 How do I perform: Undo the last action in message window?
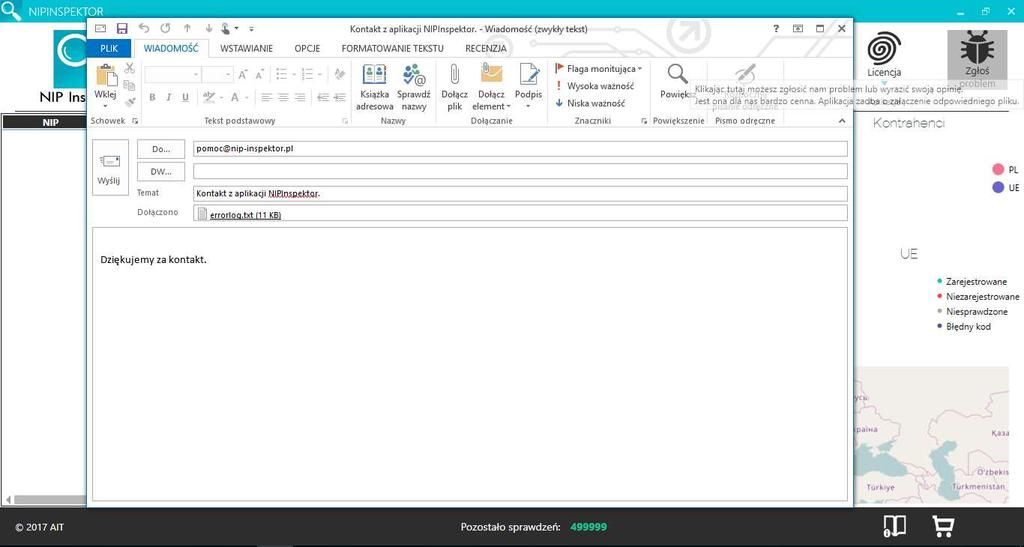point(144,29)
